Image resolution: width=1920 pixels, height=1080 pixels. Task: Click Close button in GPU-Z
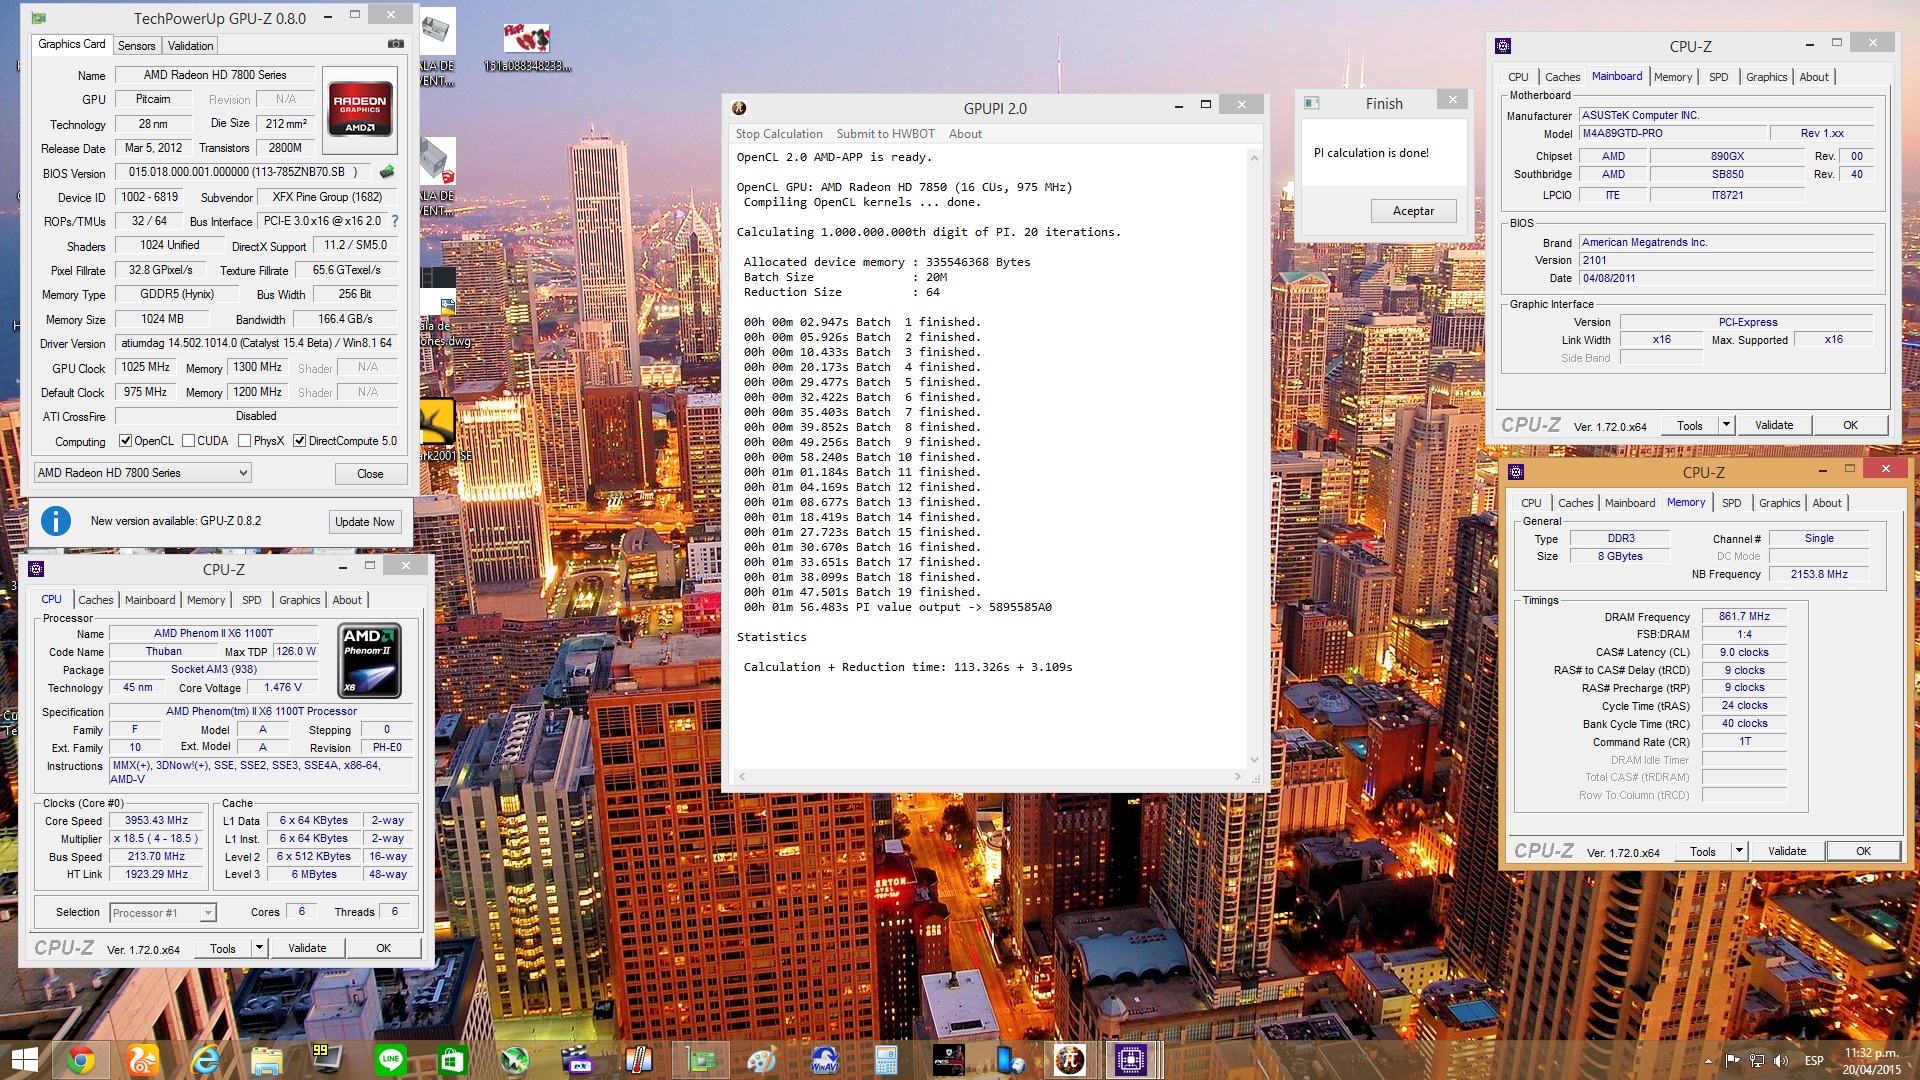(370, 474)
